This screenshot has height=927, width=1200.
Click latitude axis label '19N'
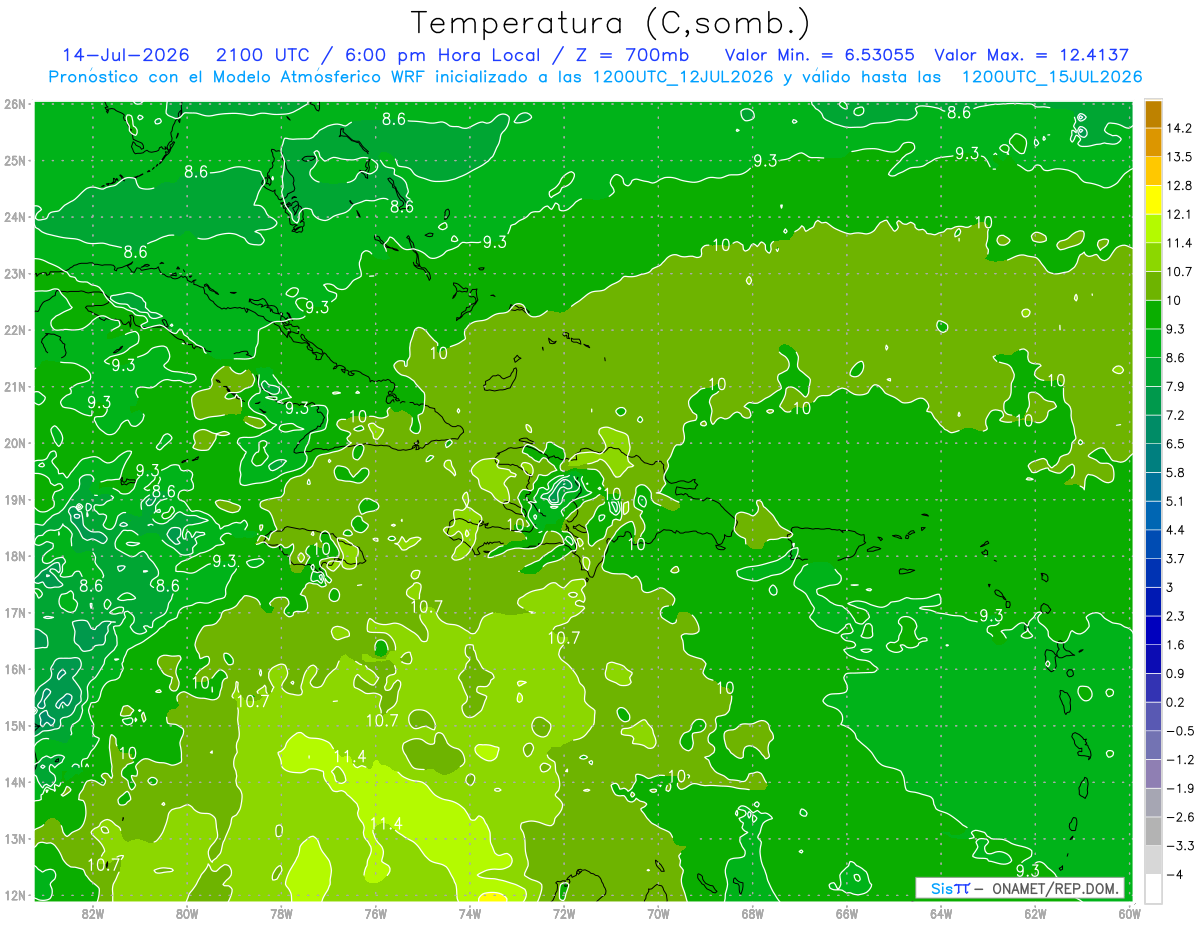click(14, 499)
